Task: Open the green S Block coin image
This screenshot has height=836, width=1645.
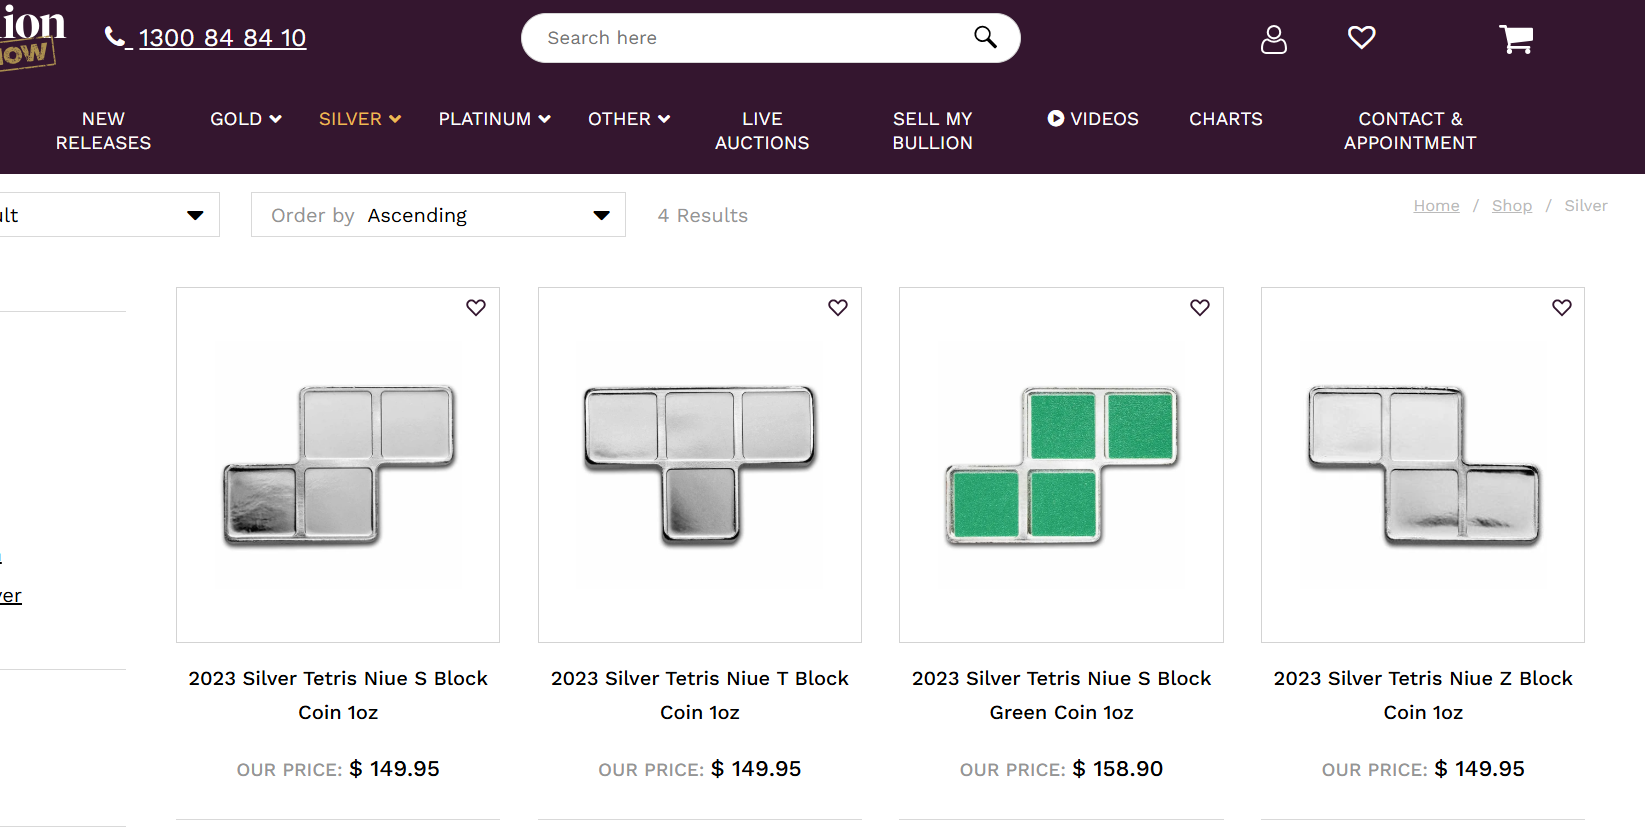Action: 1061,465
